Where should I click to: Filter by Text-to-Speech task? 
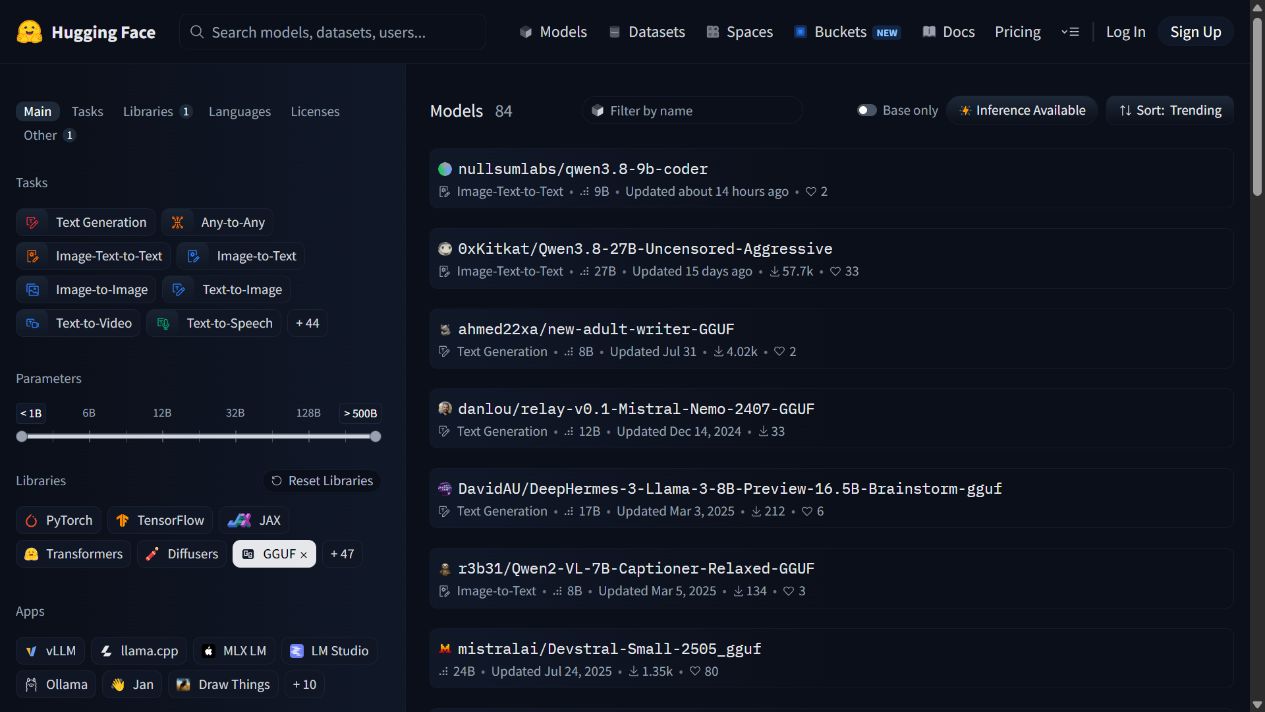[214, 323]
